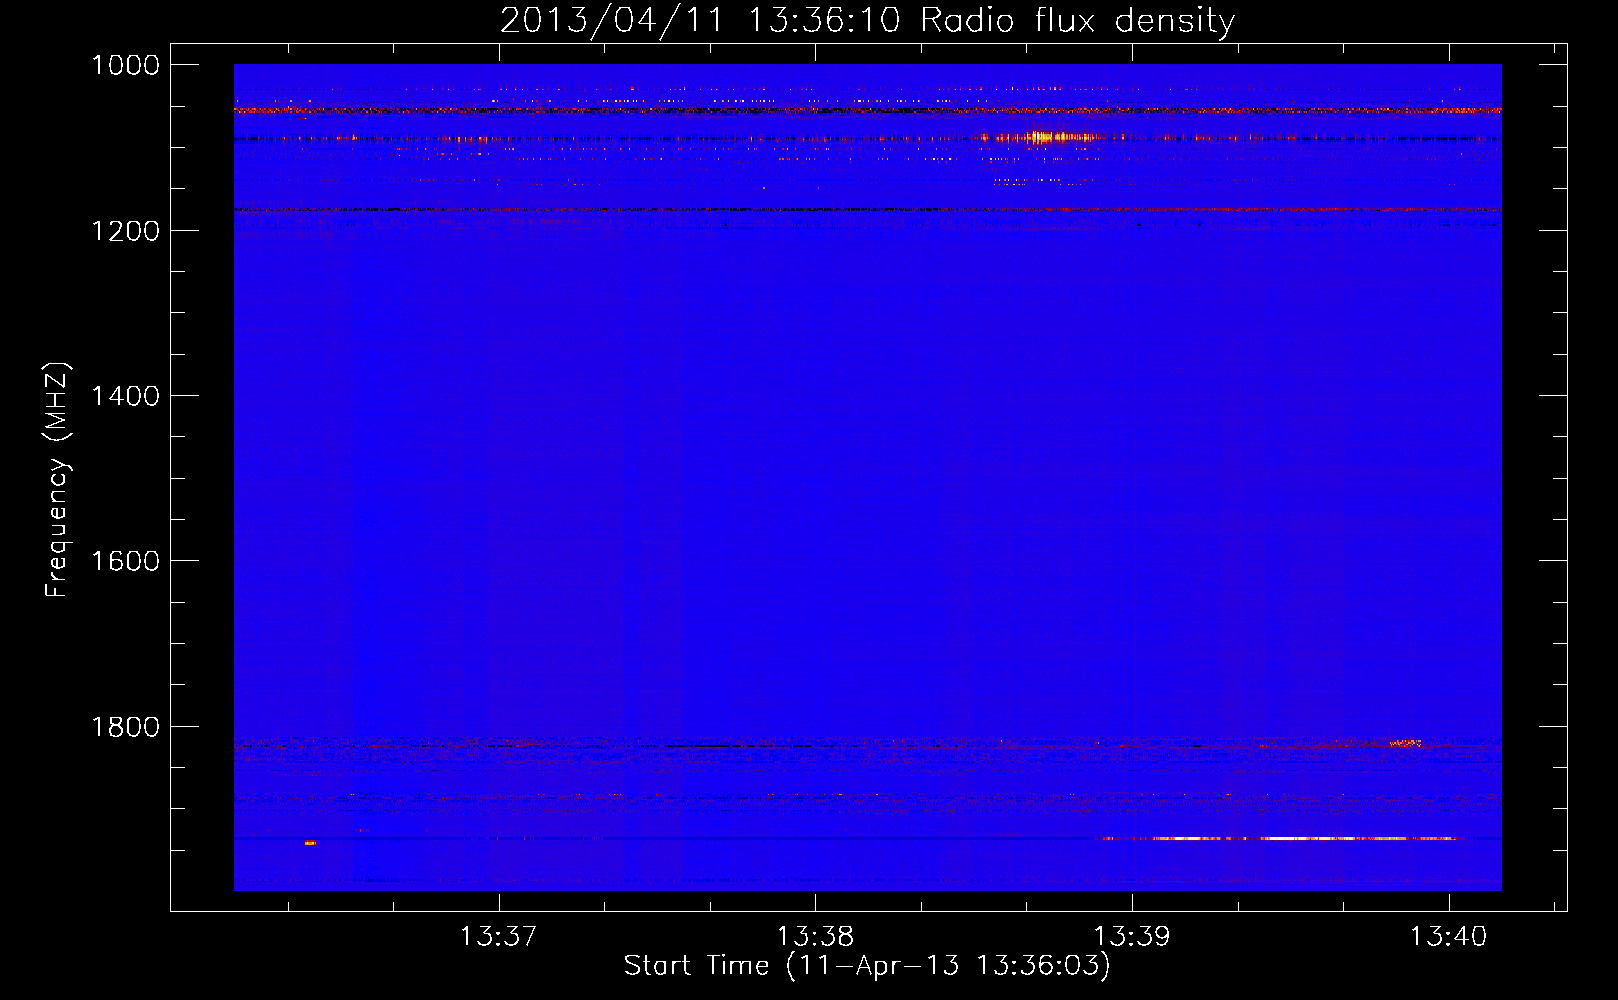Click the 'Start Time (11-Apr-13 13:36:03)' x-axis label
The height and width of the screenshot is (1000, 1618).
pos(867,966)
